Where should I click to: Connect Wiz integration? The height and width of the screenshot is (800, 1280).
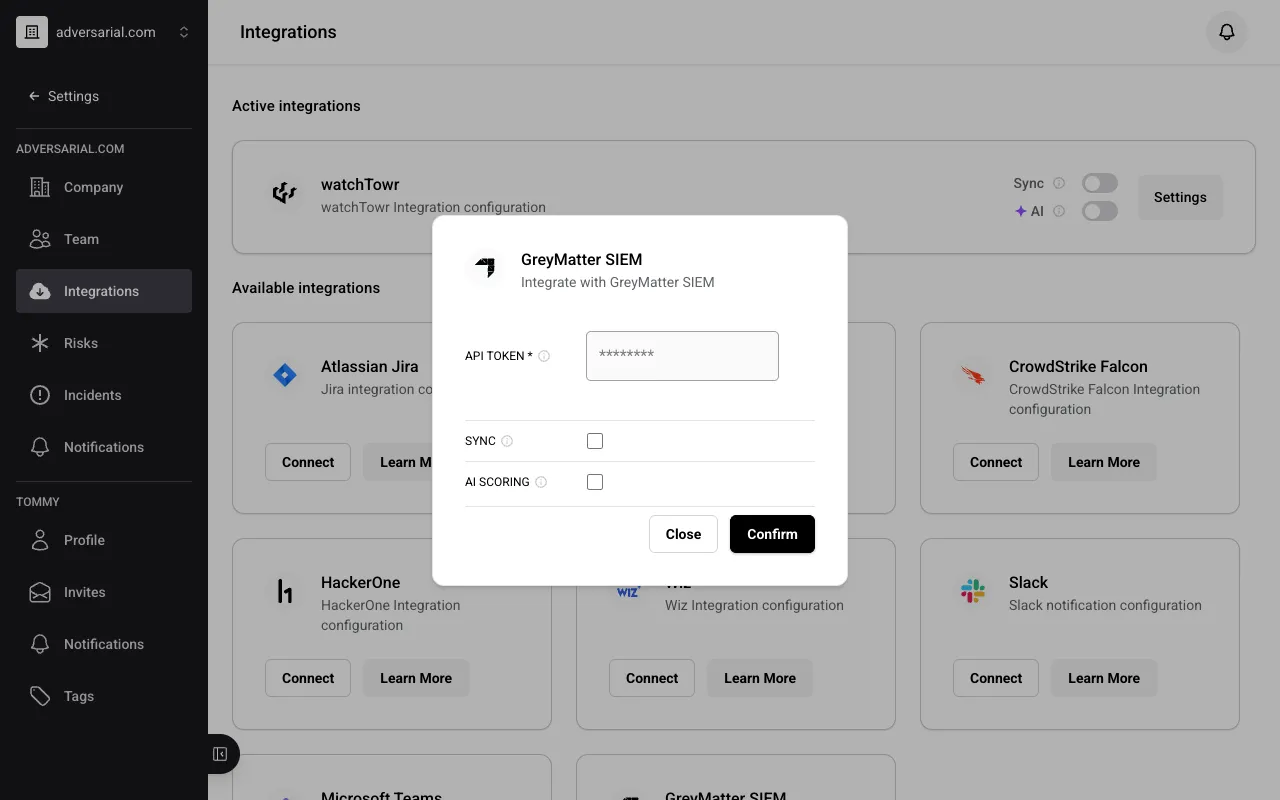(x=652, y=678)
